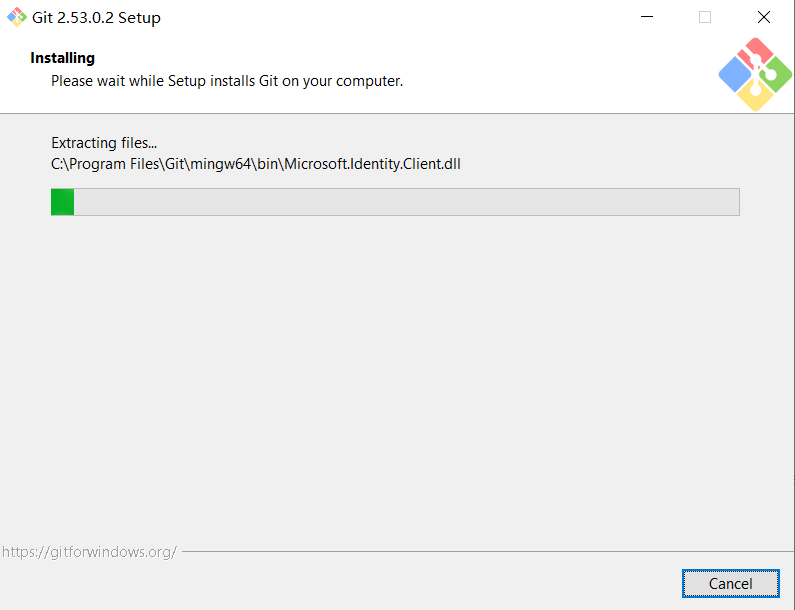Screen dimensions: 795x610
Task: Click the disabled maximize button
Action: click(x=705, y=17)
